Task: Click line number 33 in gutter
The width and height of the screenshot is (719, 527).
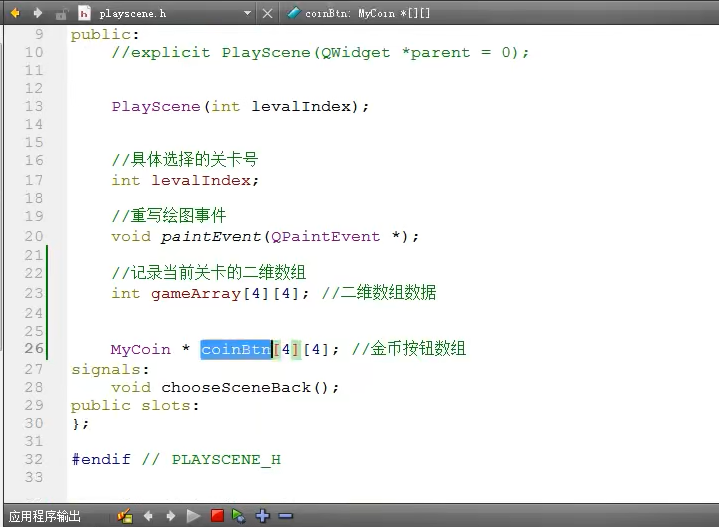Action: [34, 477]
